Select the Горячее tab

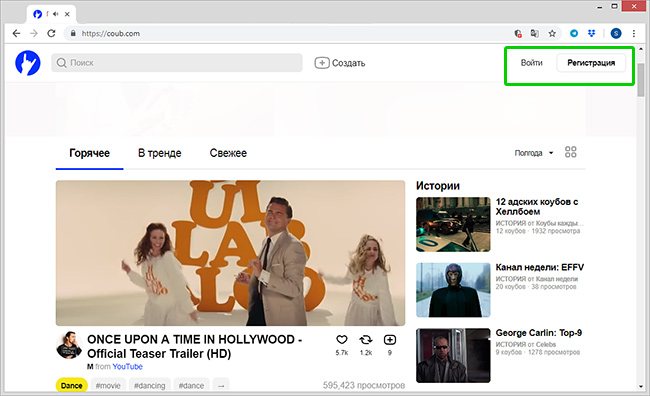coord(90,153)
